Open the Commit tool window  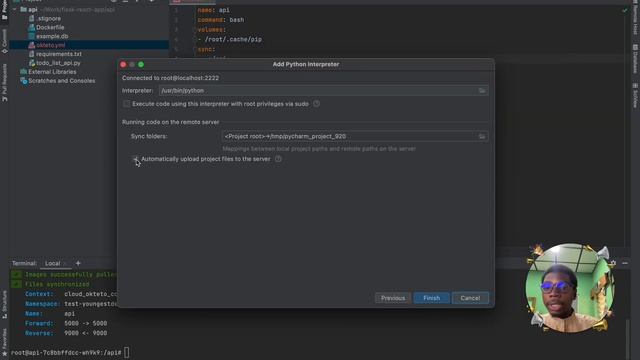pos(4,41)
